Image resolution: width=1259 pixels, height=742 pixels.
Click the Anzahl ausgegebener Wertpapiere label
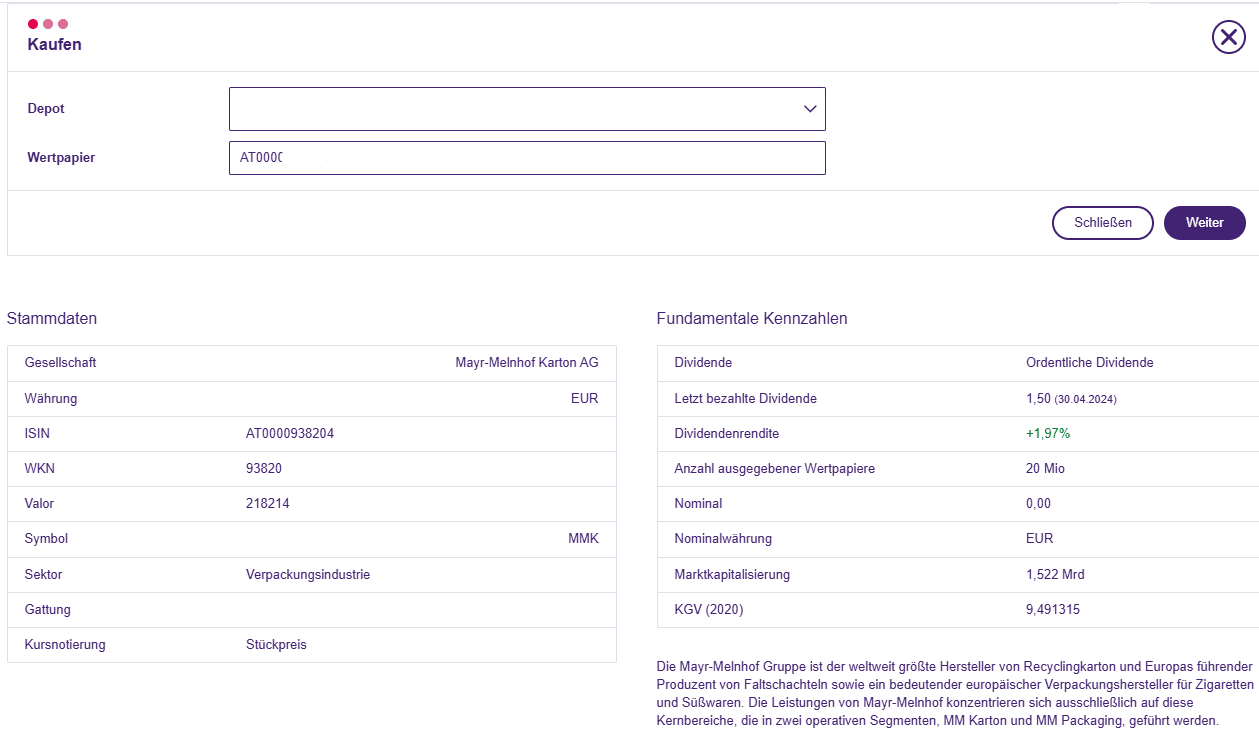pos(775,469)
